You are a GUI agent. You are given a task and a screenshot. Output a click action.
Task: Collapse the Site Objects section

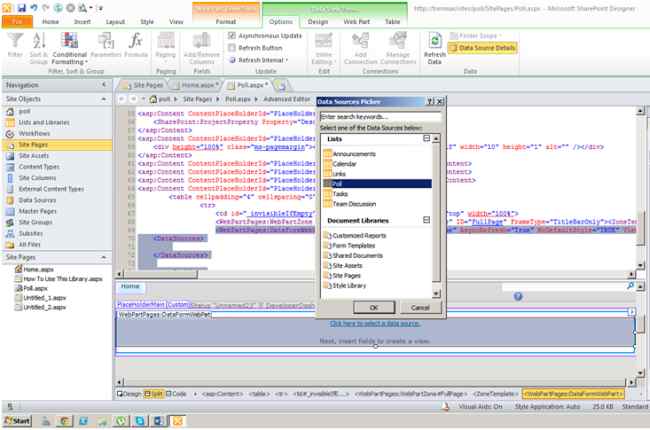(103, 99)
